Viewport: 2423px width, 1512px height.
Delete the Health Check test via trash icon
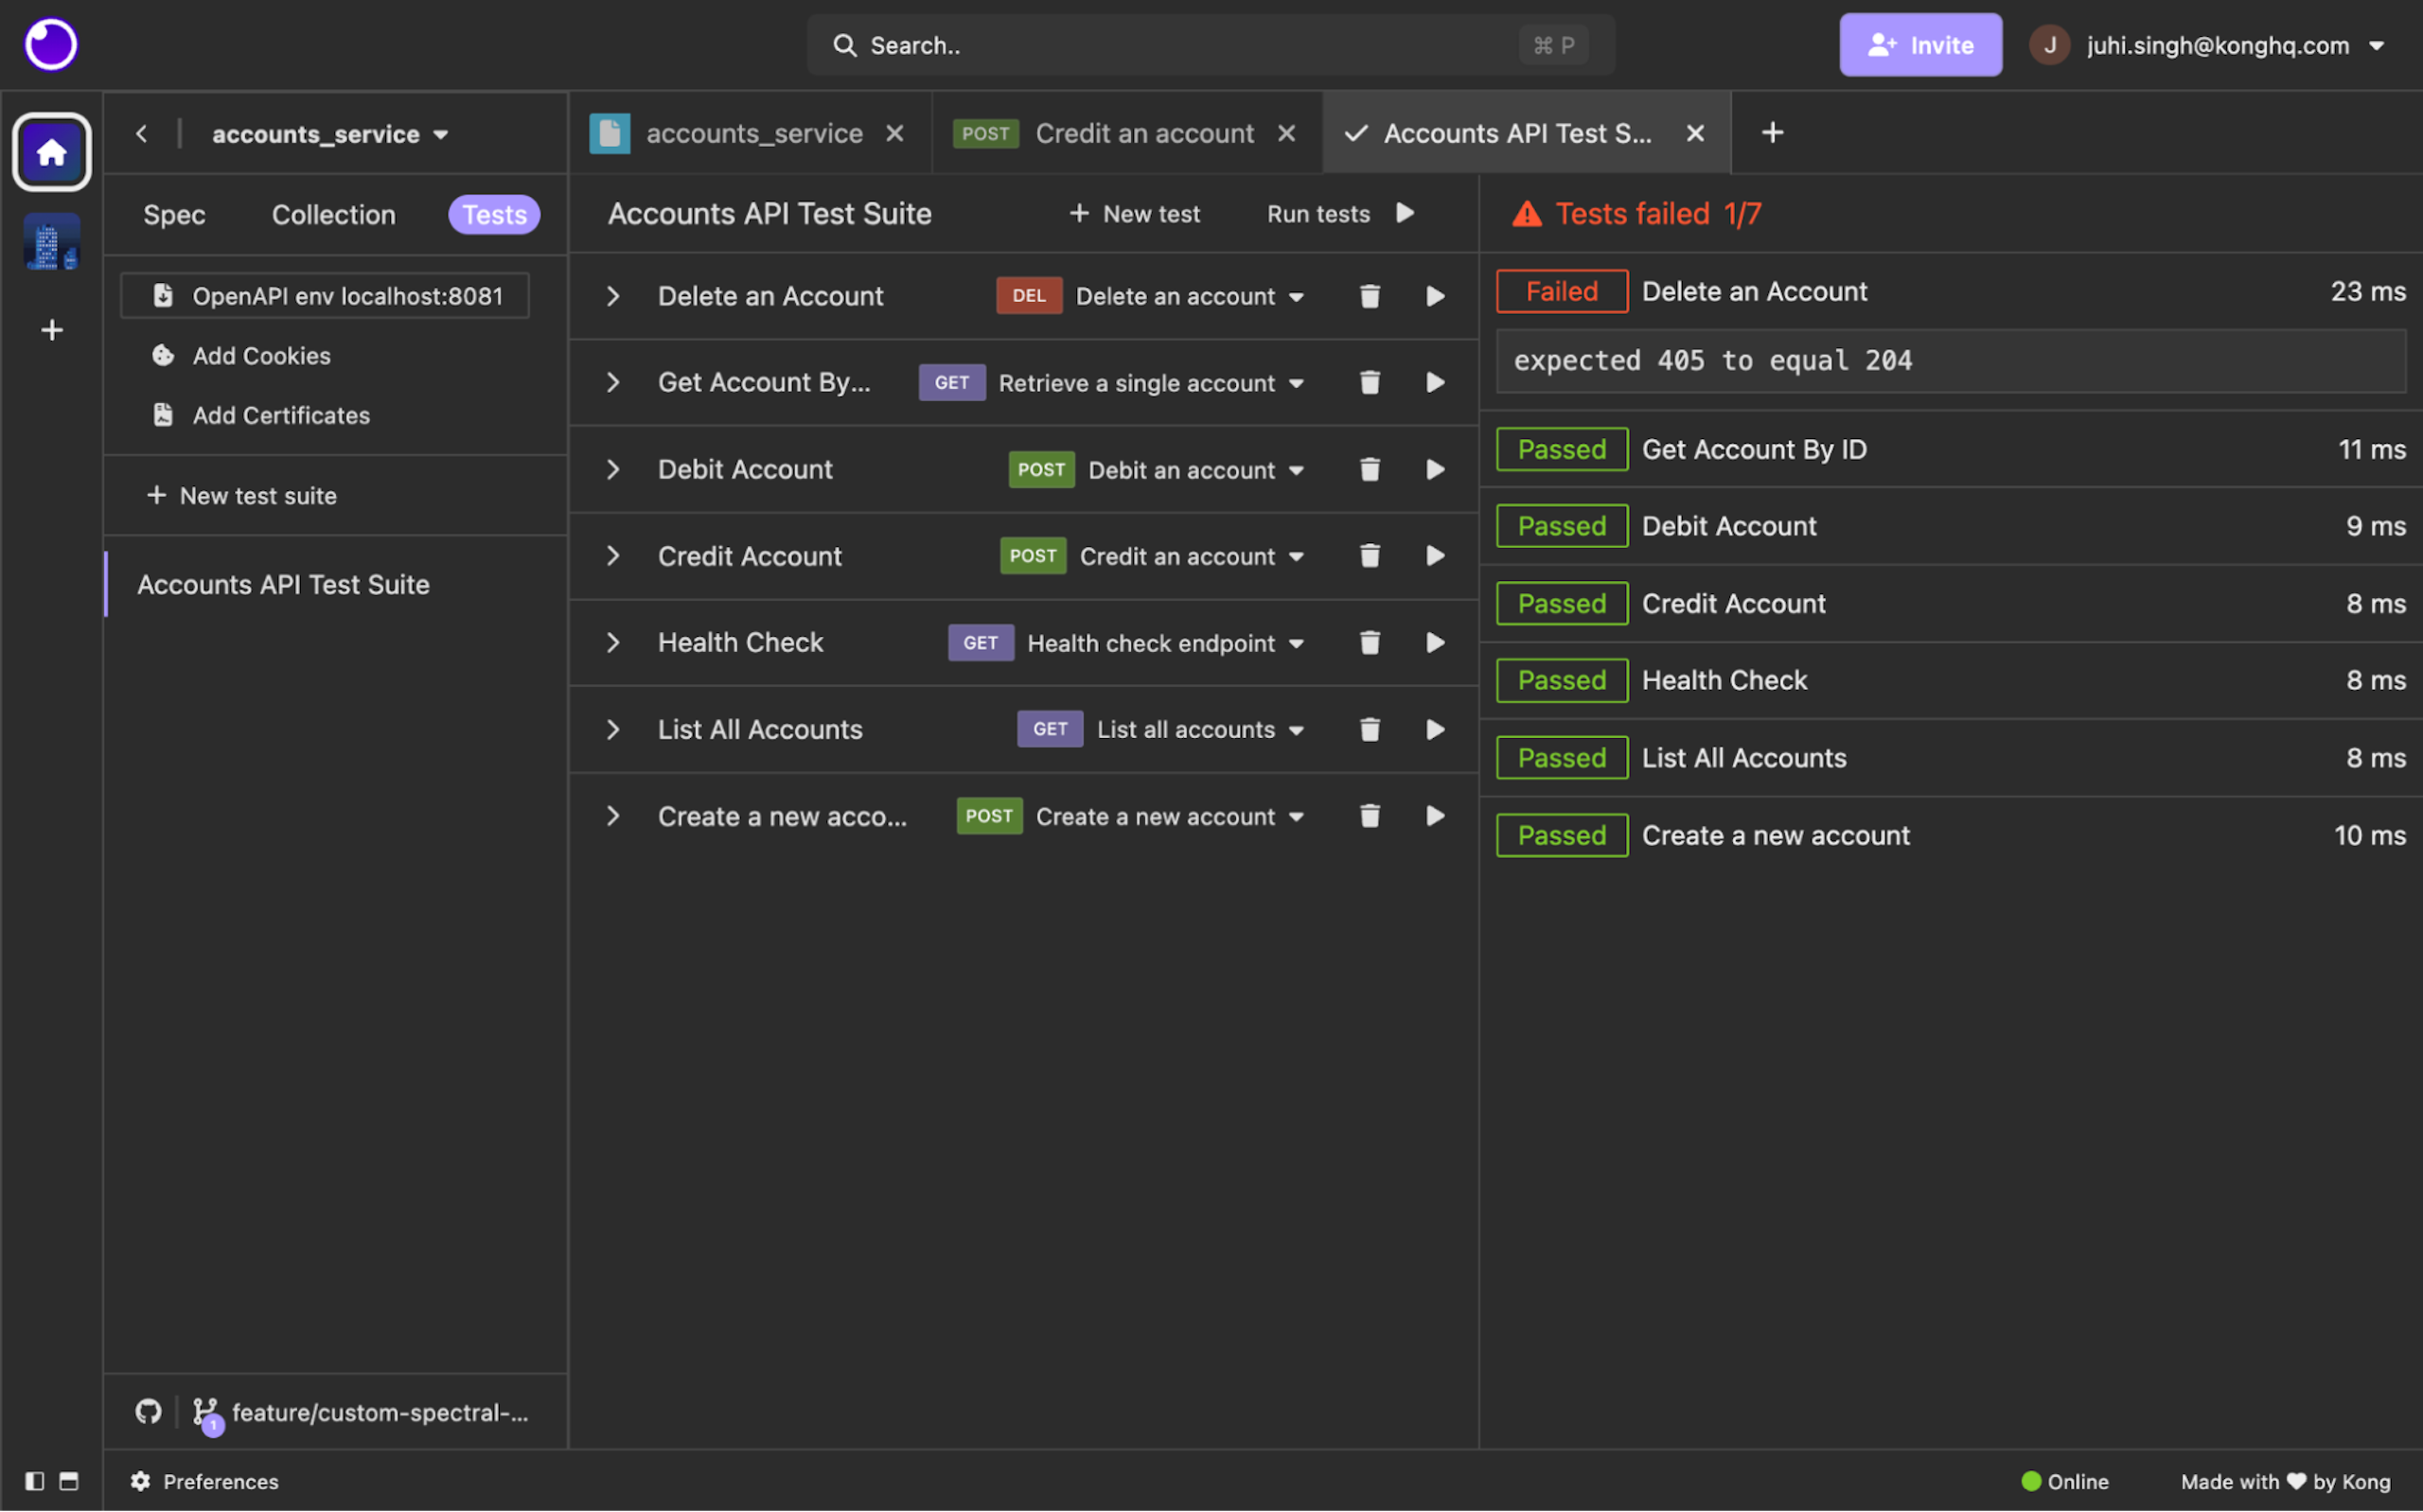click(1369, 643)
